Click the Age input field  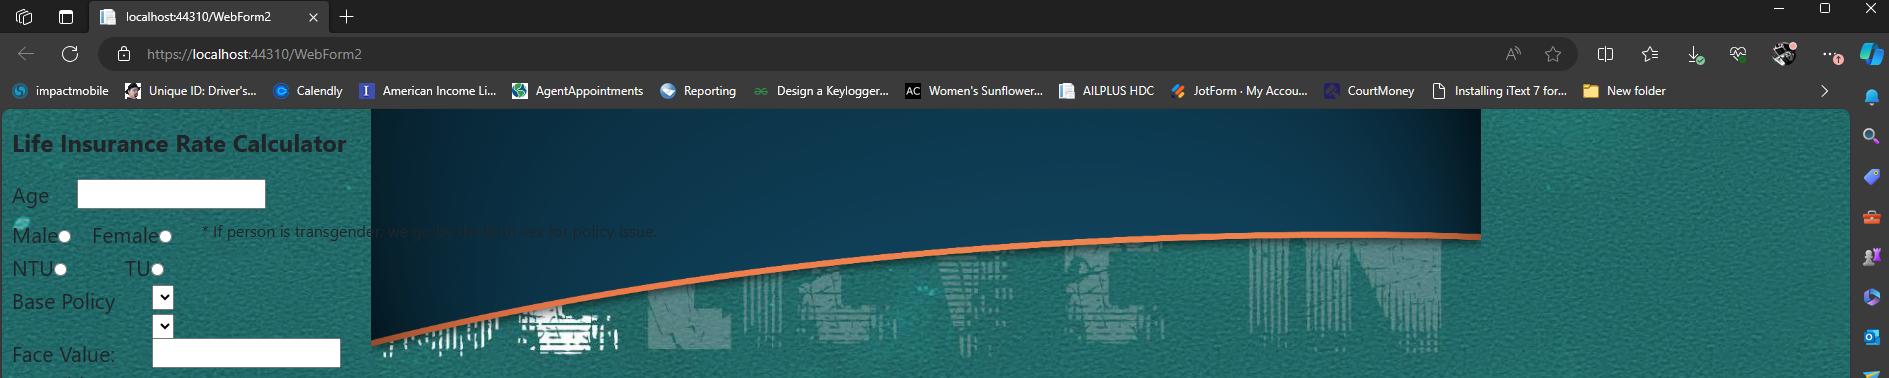coord(171,194)
